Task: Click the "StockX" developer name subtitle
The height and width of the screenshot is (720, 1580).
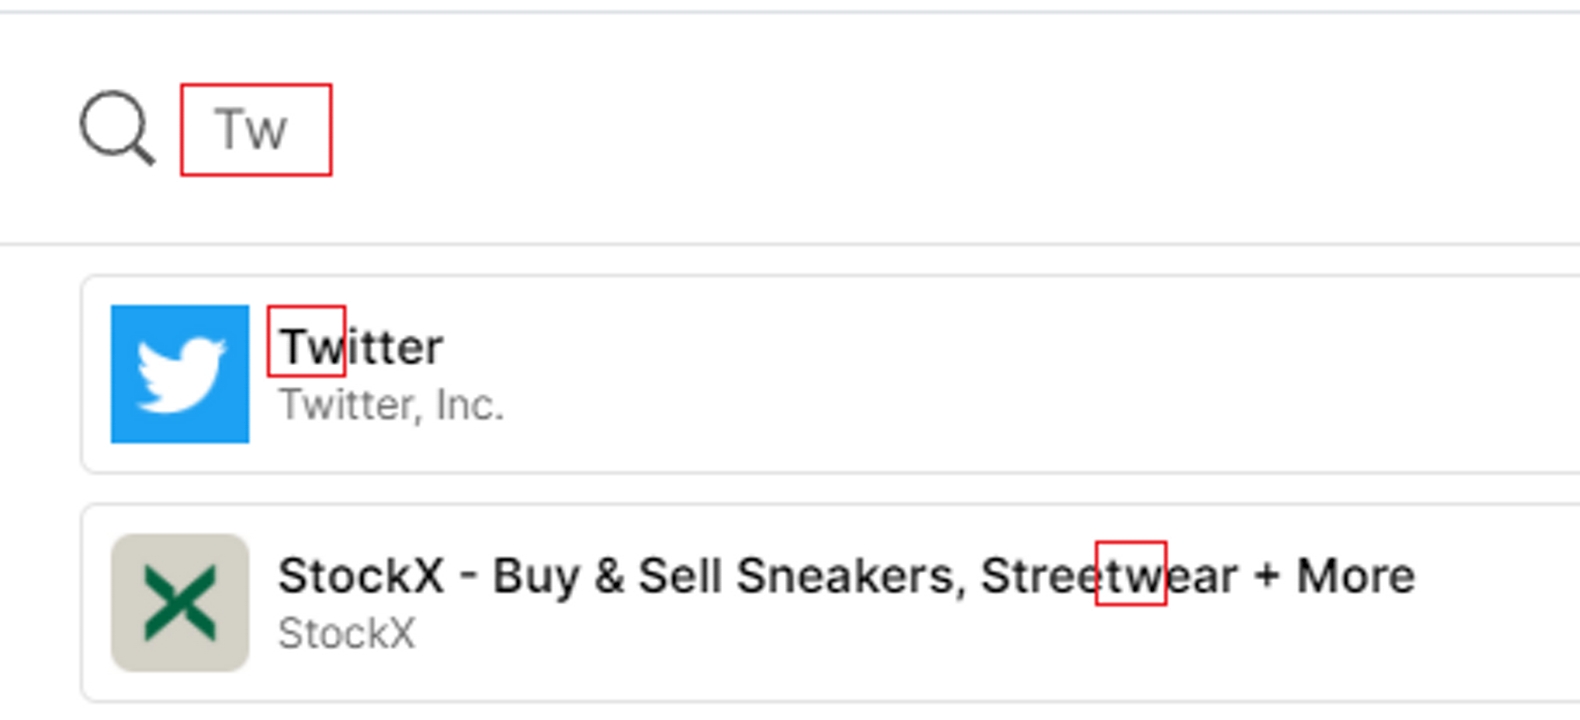Action: [346, 633]
